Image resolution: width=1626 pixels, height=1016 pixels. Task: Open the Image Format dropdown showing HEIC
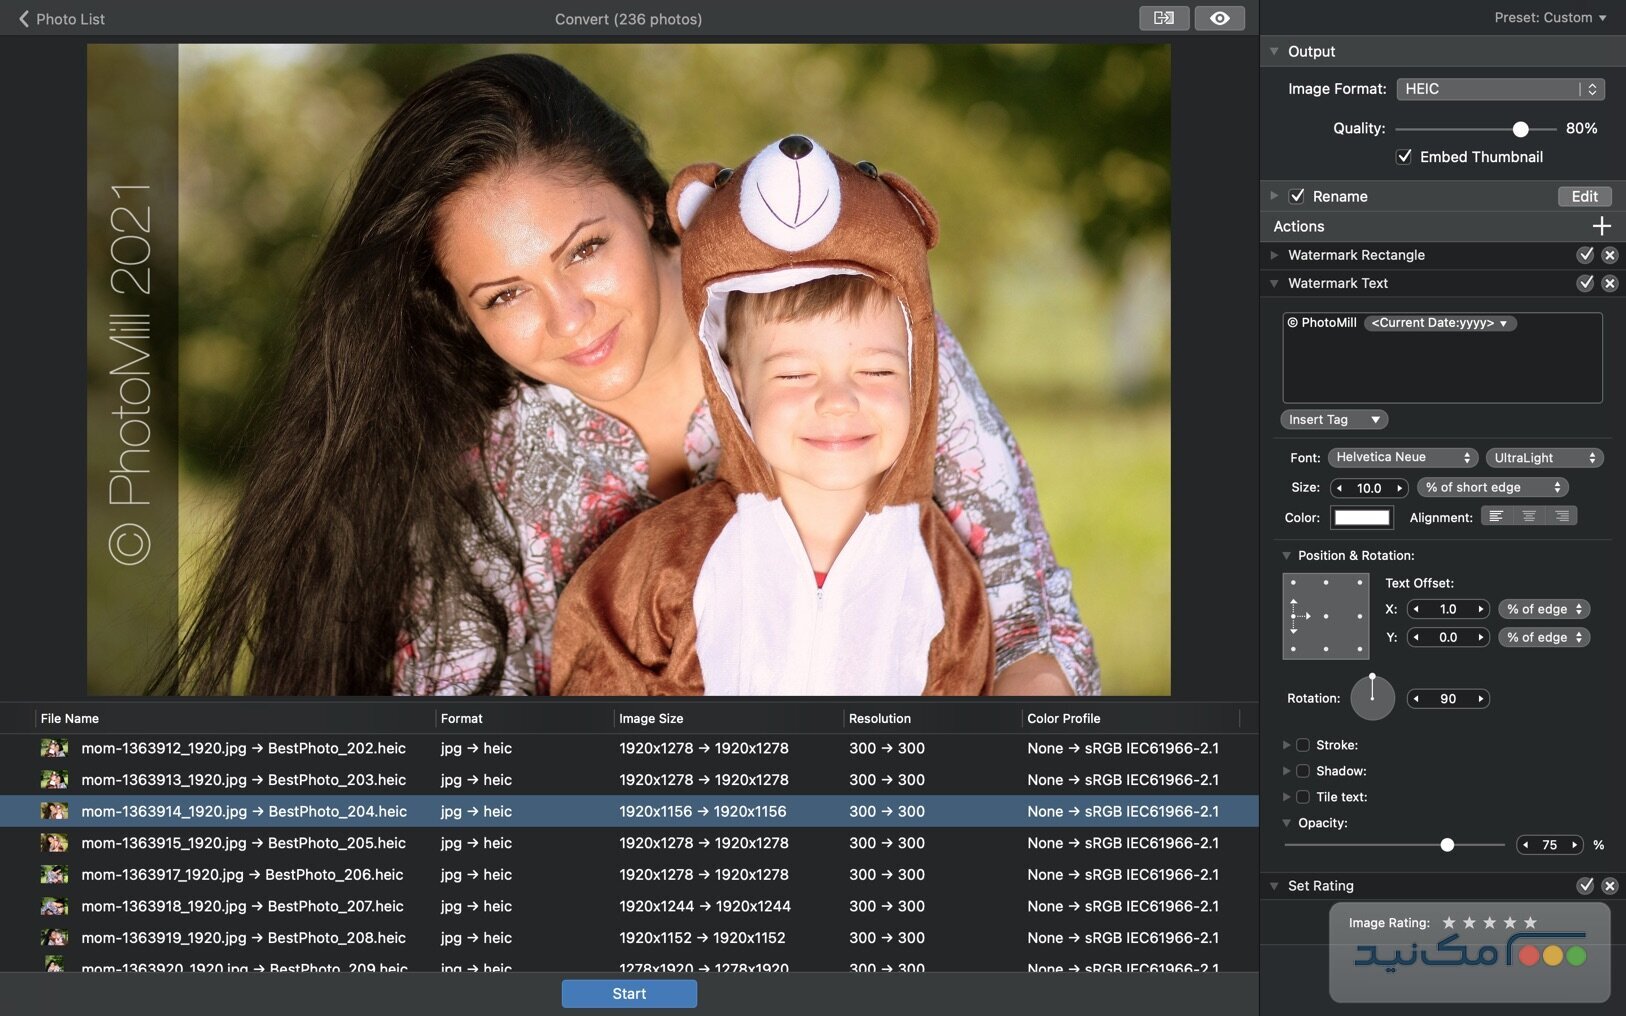[1499, 89]
